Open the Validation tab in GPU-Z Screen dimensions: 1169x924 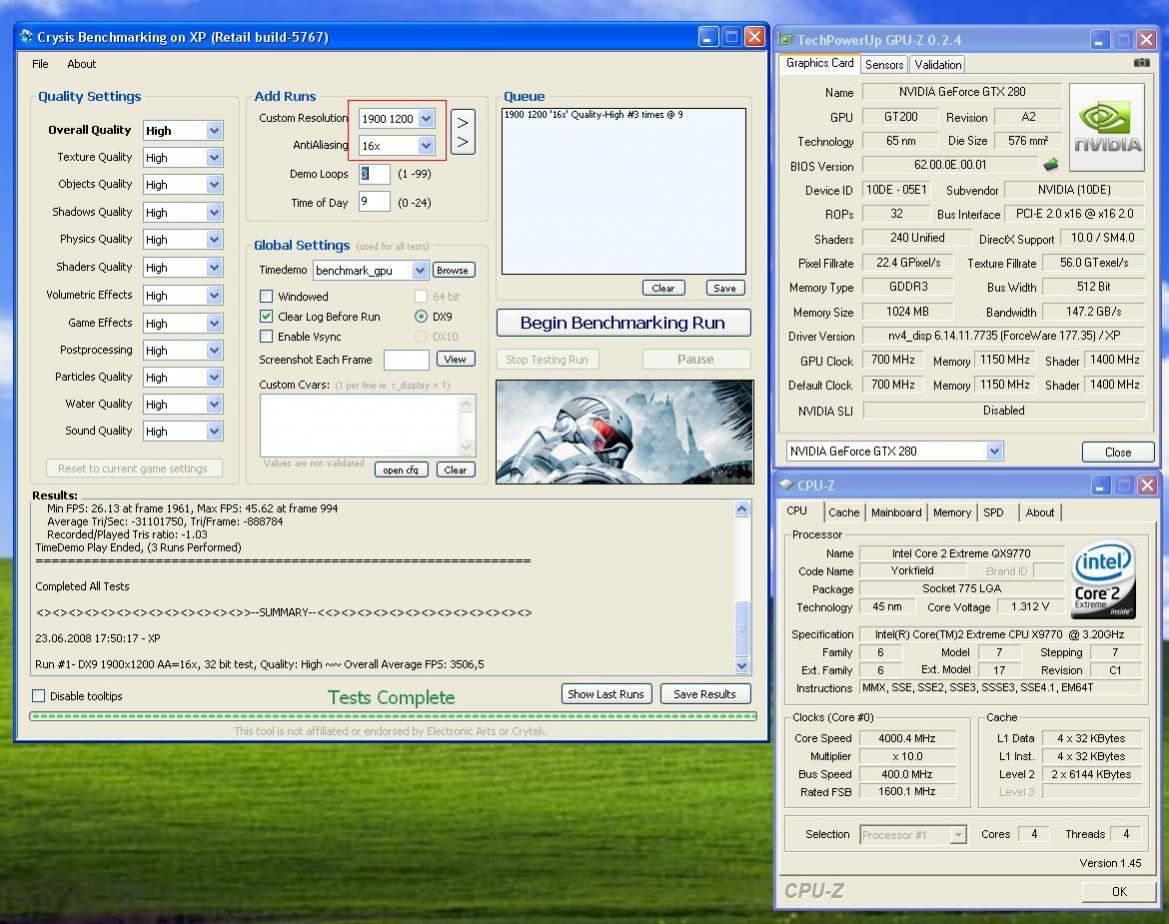(x=938, y=65)
